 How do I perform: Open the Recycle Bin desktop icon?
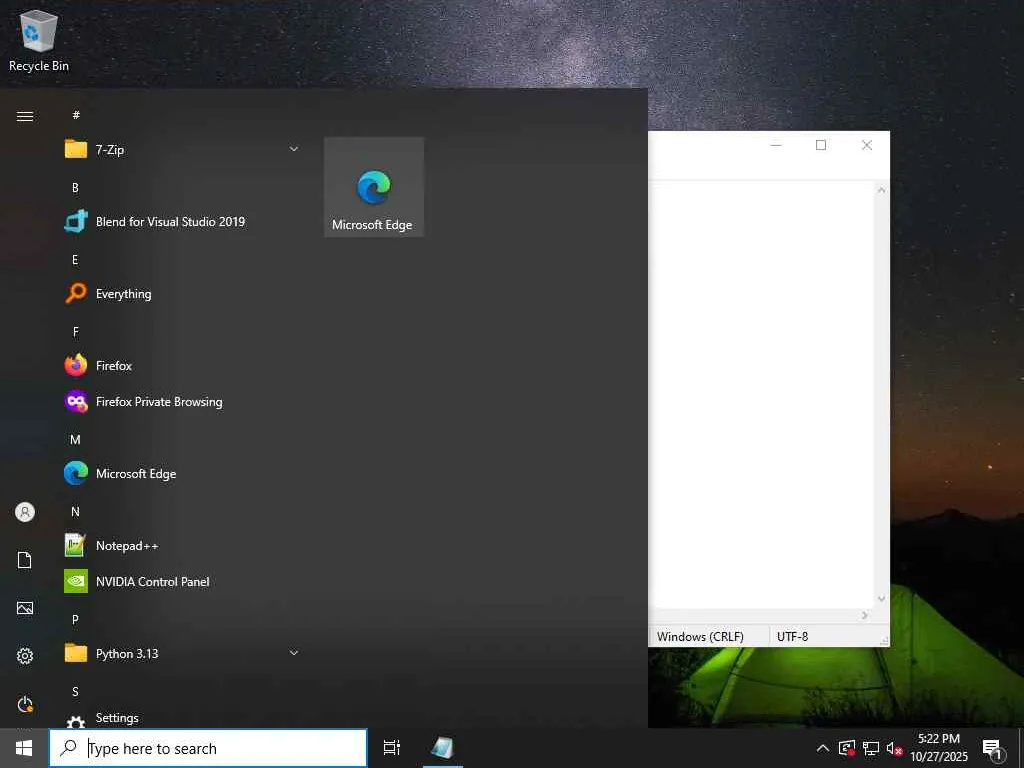(x=39, y=40)
